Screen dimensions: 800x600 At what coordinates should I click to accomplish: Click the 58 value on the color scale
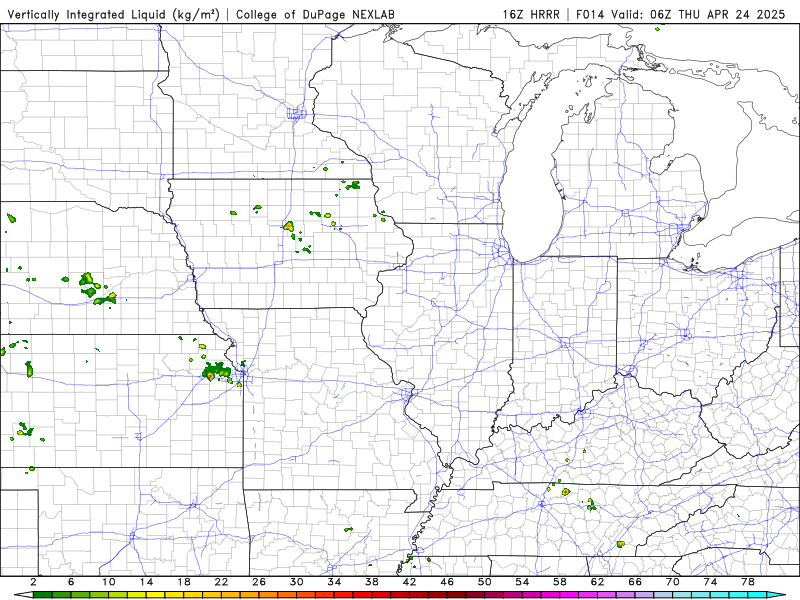click(x=560, y=582)
